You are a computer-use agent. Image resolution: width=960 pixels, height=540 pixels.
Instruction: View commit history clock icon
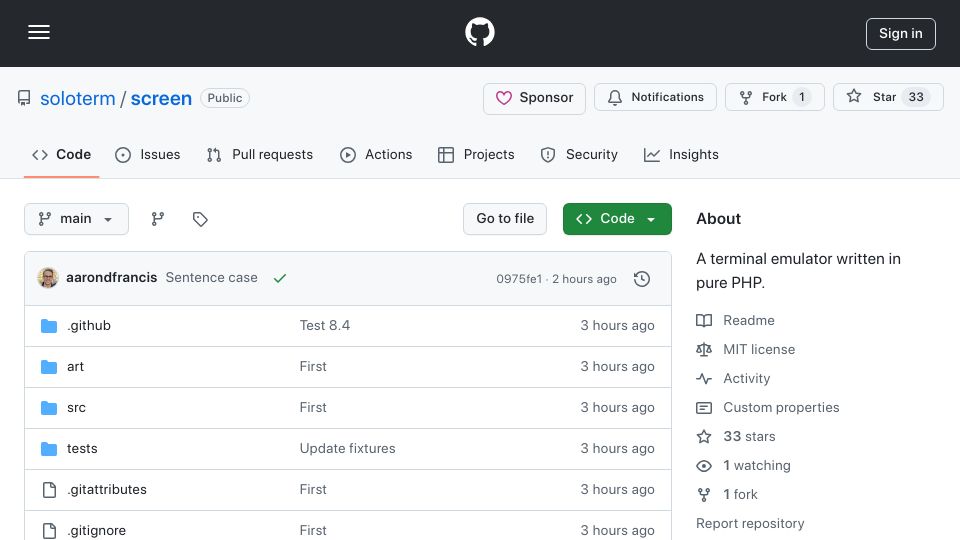coord(642,279)
